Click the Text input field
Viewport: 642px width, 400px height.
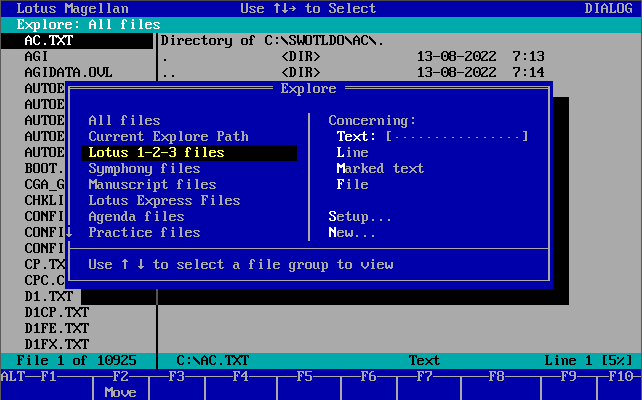[456, 137]
